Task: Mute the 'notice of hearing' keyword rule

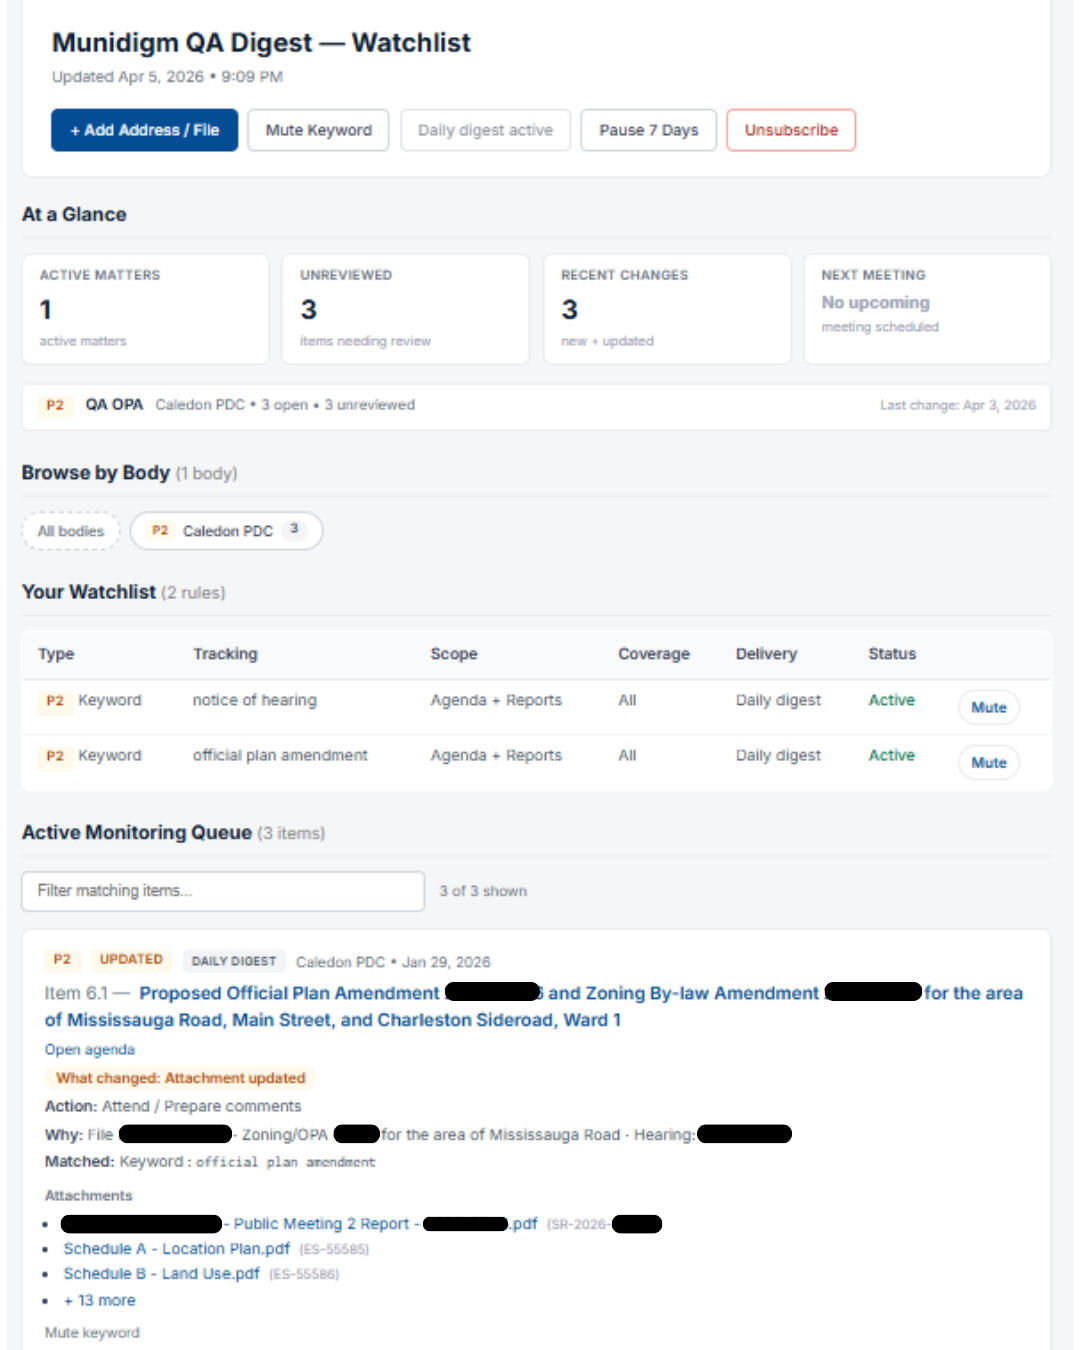Action: pos(988,707)
